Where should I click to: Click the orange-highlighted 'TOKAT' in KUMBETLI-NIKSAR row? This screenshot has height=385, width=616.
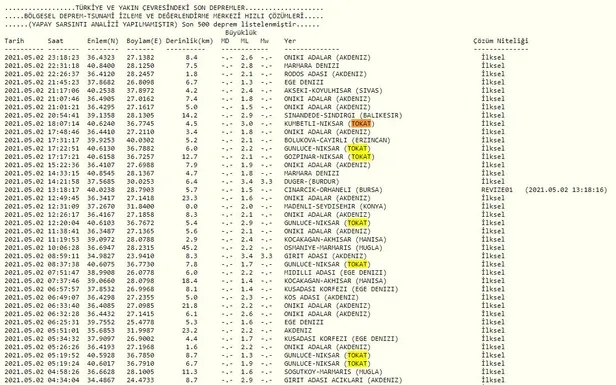click(x=361, y=124)
